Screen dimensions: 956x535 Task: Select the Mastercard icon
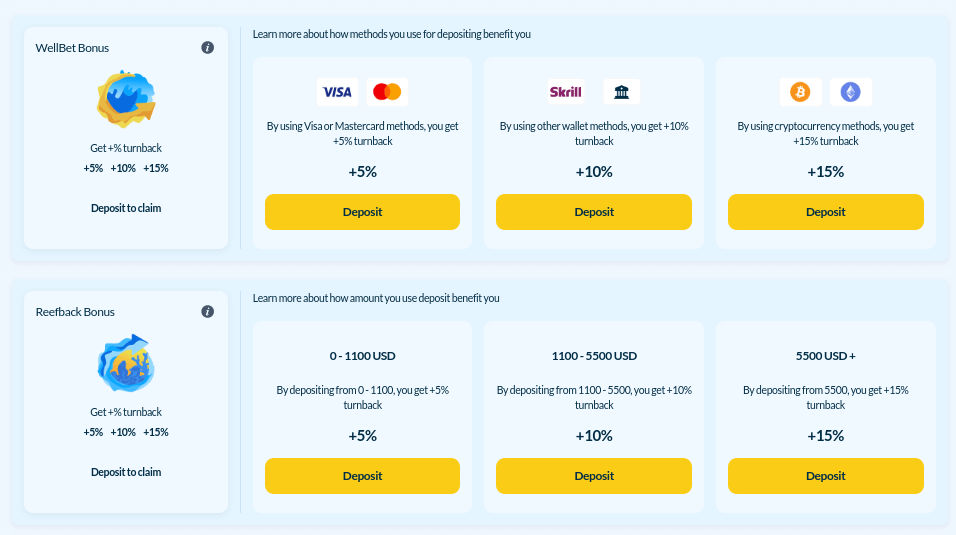387,92
